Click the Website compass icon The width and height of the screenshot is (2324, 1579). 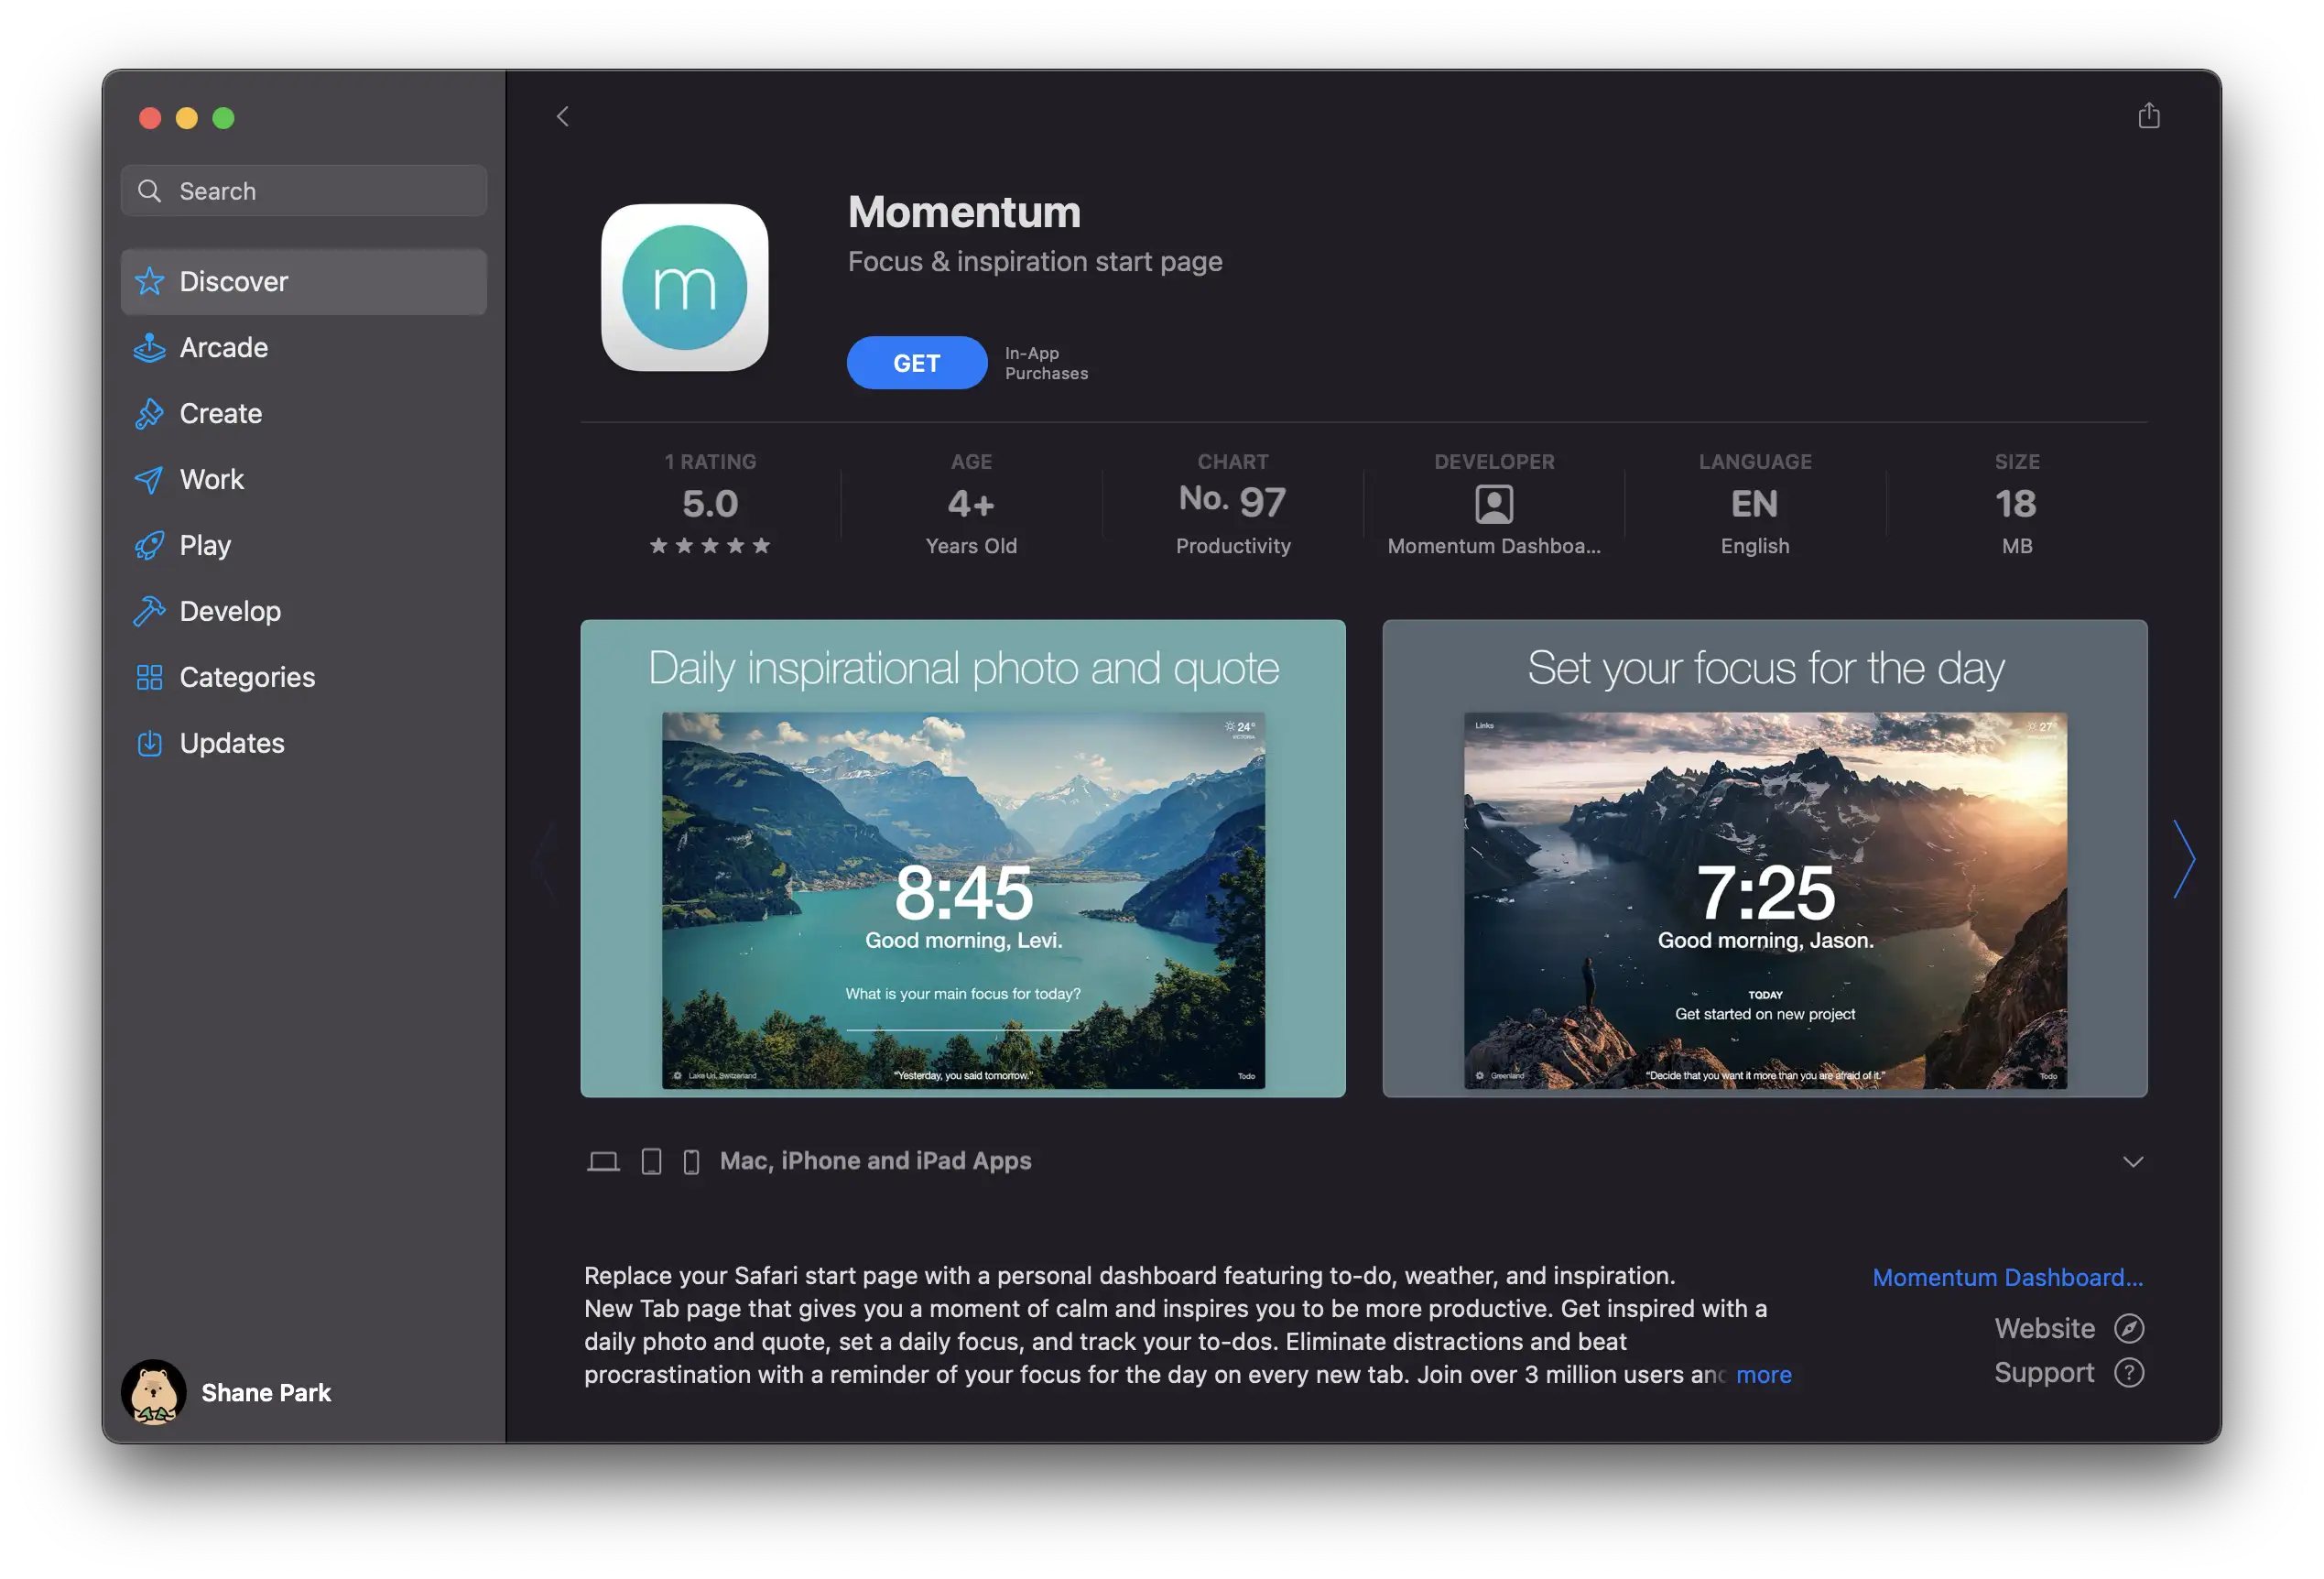pos(2128,1328)
